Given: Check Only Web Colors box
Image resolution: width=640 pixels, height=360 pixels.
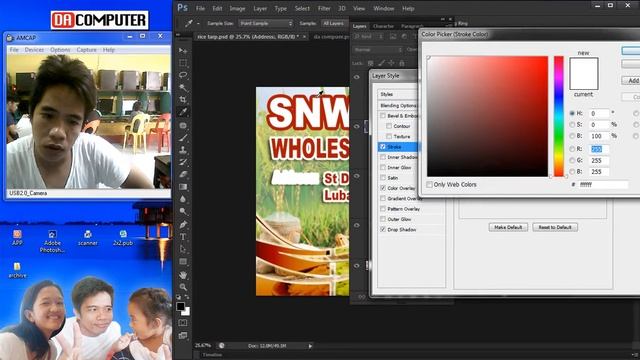Looking at the screenshot, I should [429, 184].
